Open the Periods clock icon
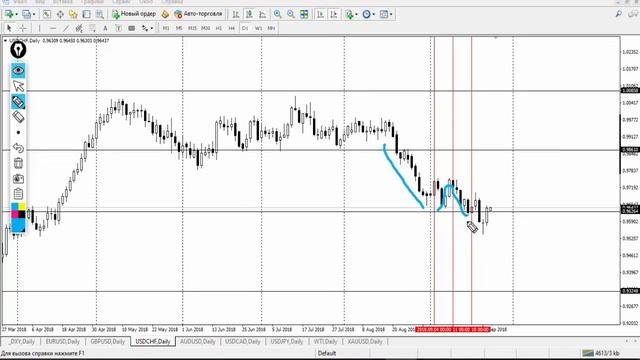The width and height of the screenshot is (640, 360). (x=367, y=14)
